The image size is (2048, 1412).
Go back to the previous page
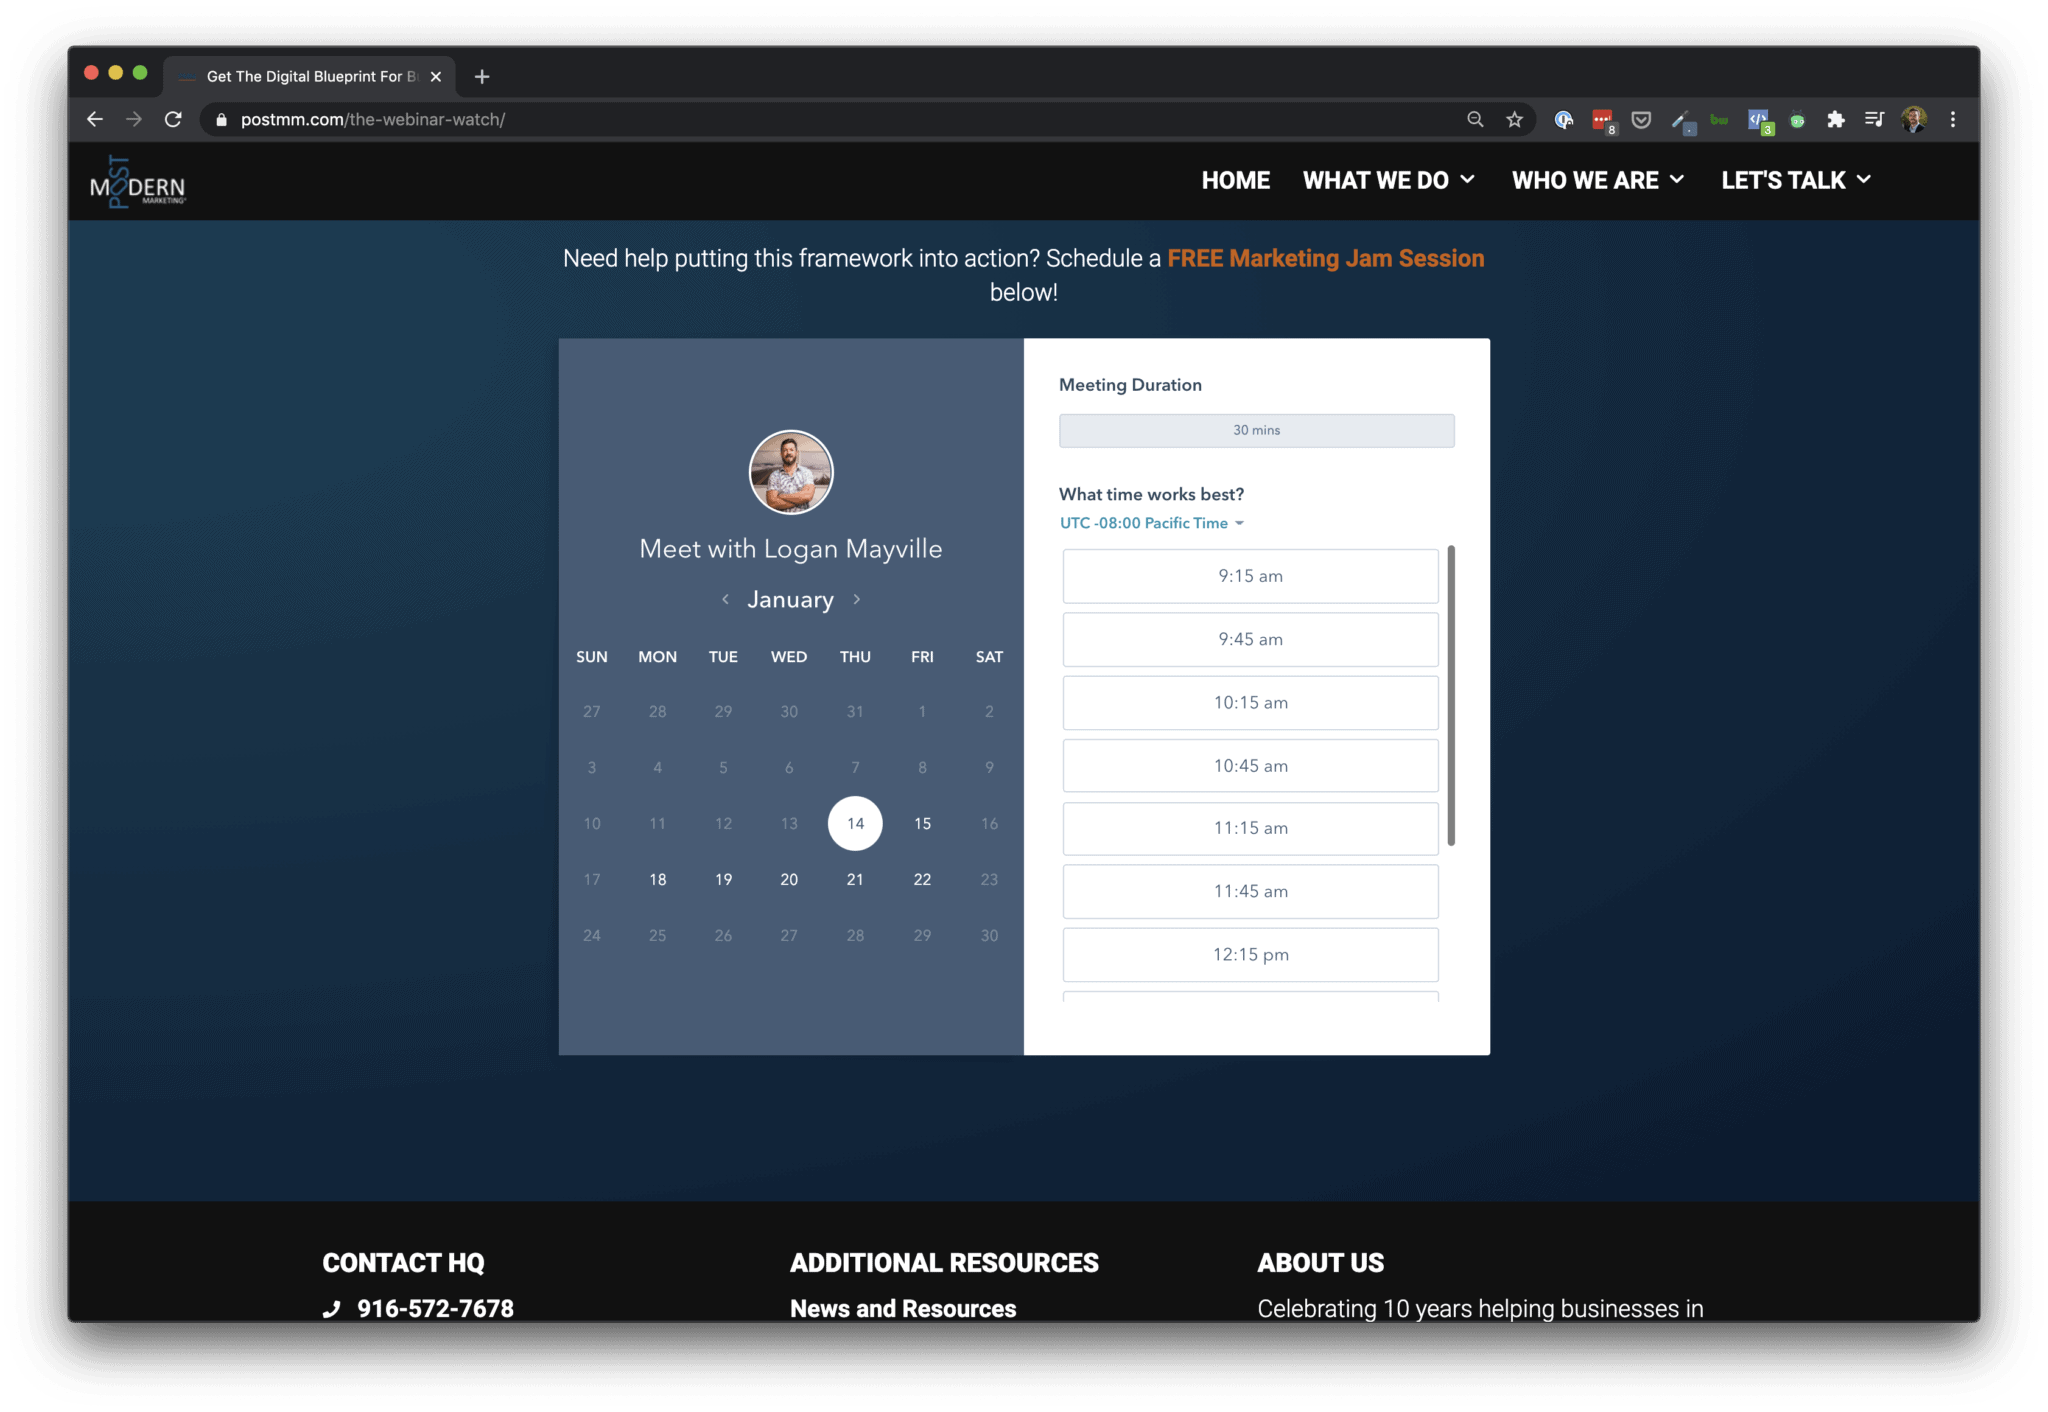point(95,119)
